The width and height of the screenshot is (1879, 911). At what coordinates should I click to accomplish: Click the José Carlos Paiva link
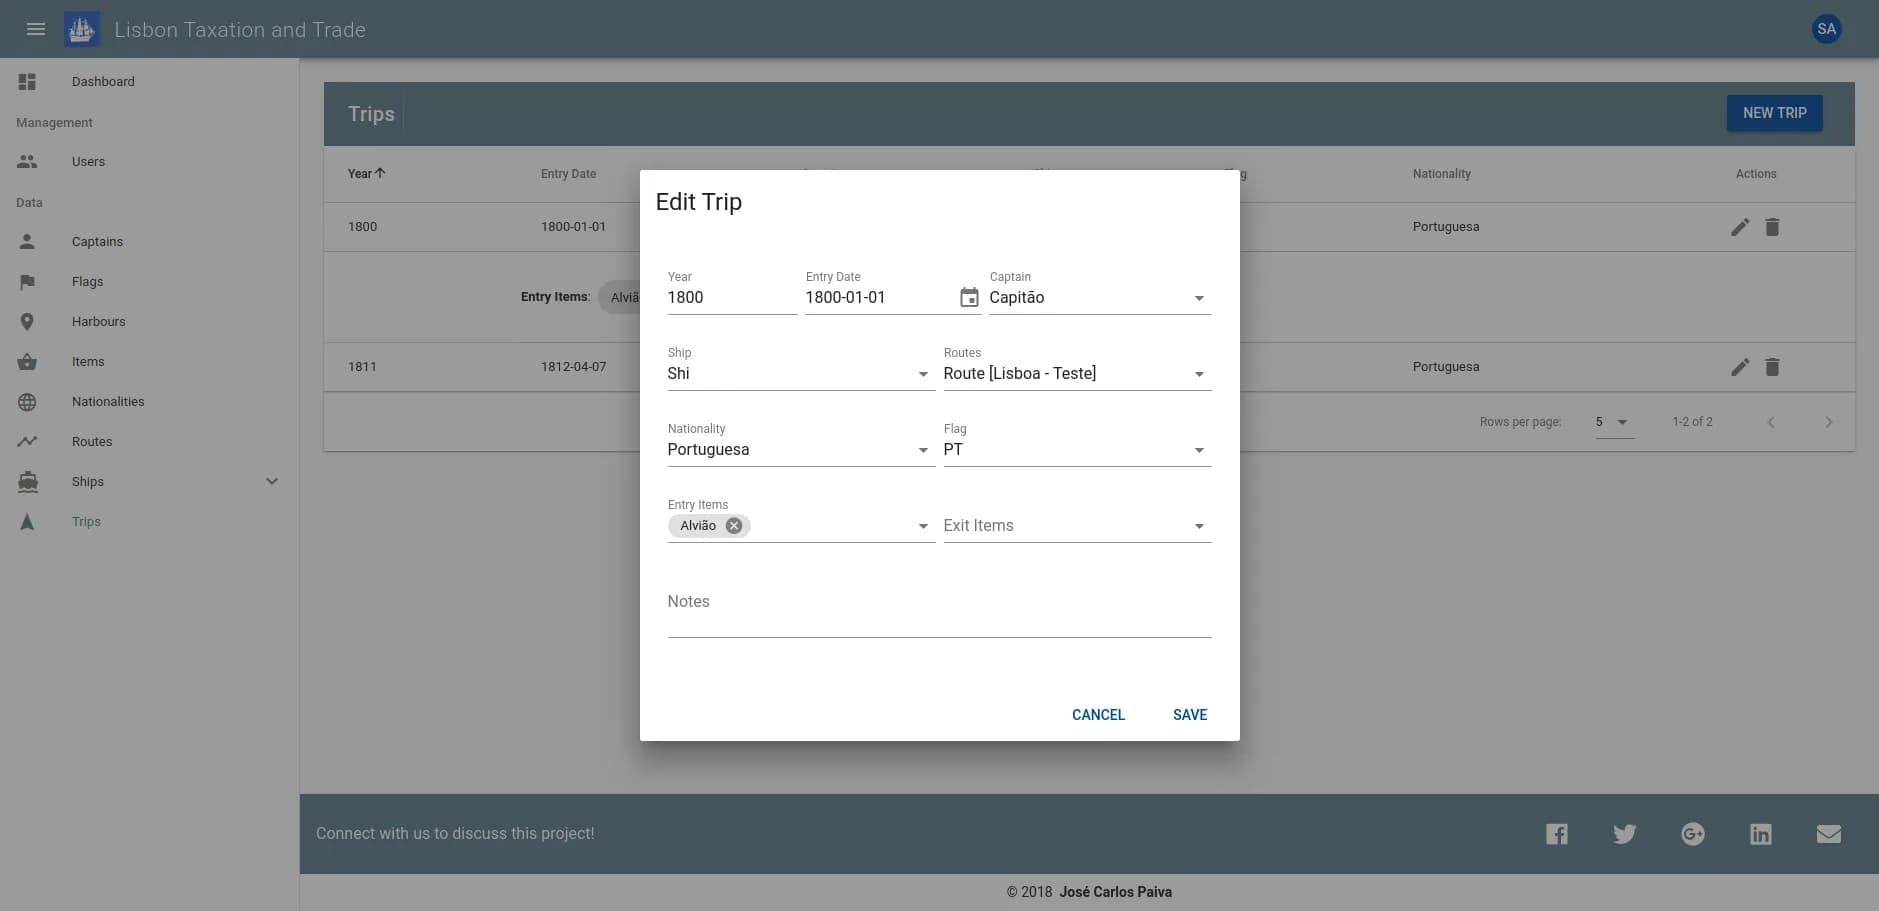(x=1115, y=892)
